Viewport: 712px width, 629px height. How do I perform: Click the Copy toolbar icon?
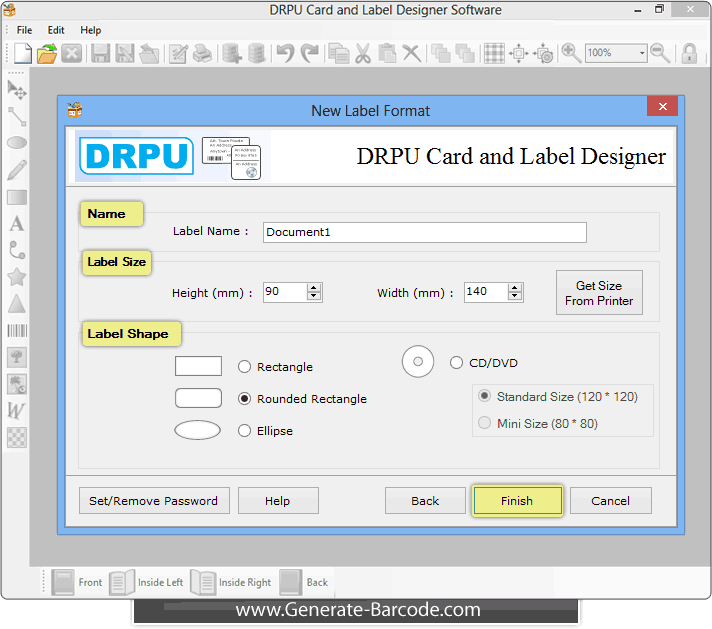click(339, 53)
